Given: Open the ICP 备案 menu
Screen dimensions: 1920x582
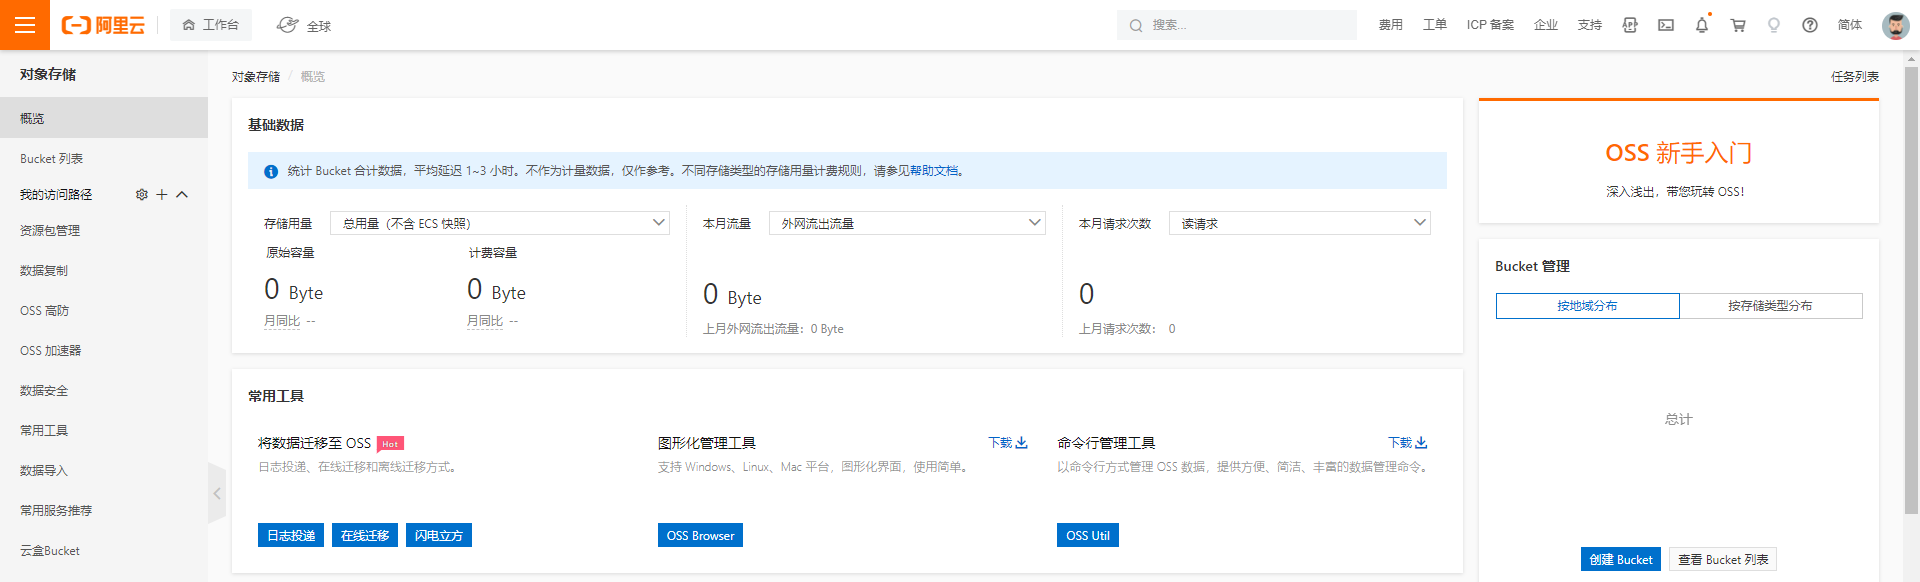Looking at the screenshot, I should (x=1490, y=25).
